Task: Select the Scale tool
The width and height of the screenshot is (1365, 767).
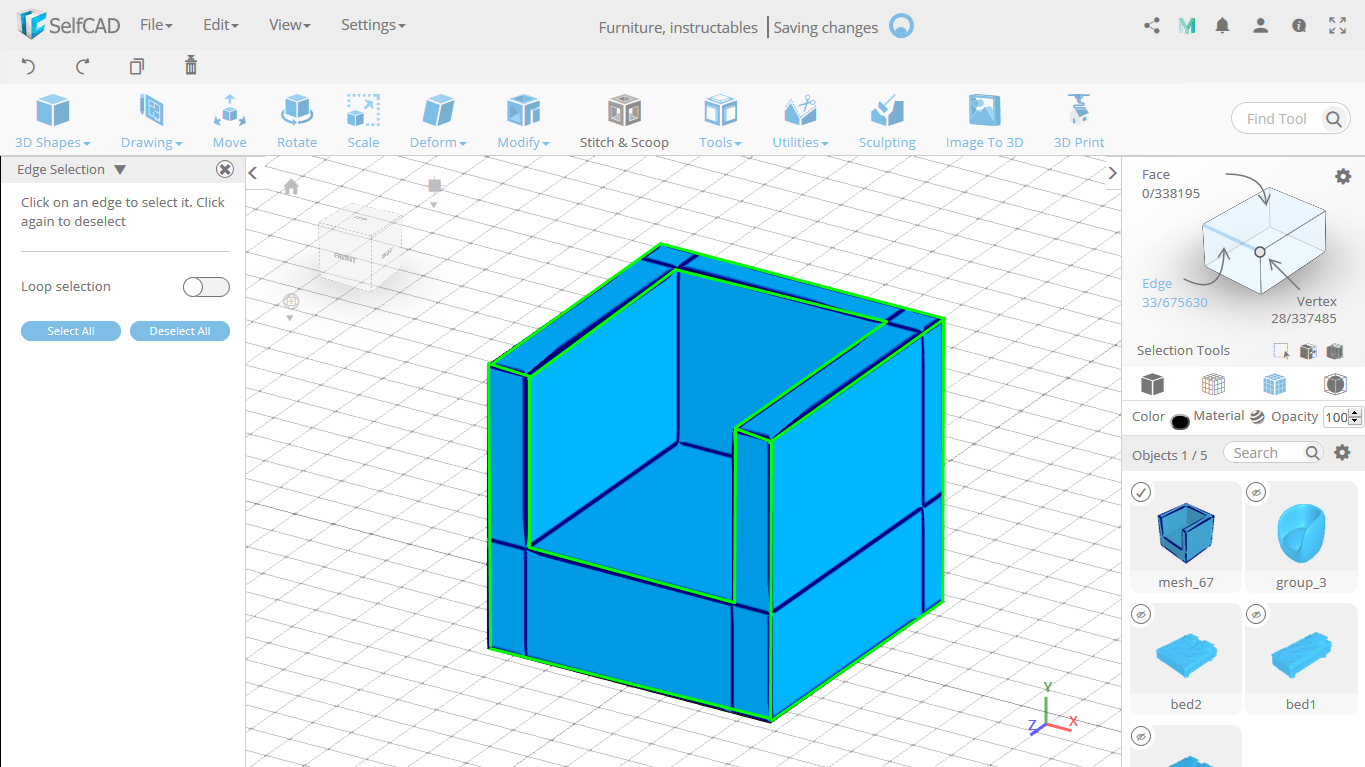Action: click(x=363, y=121)
